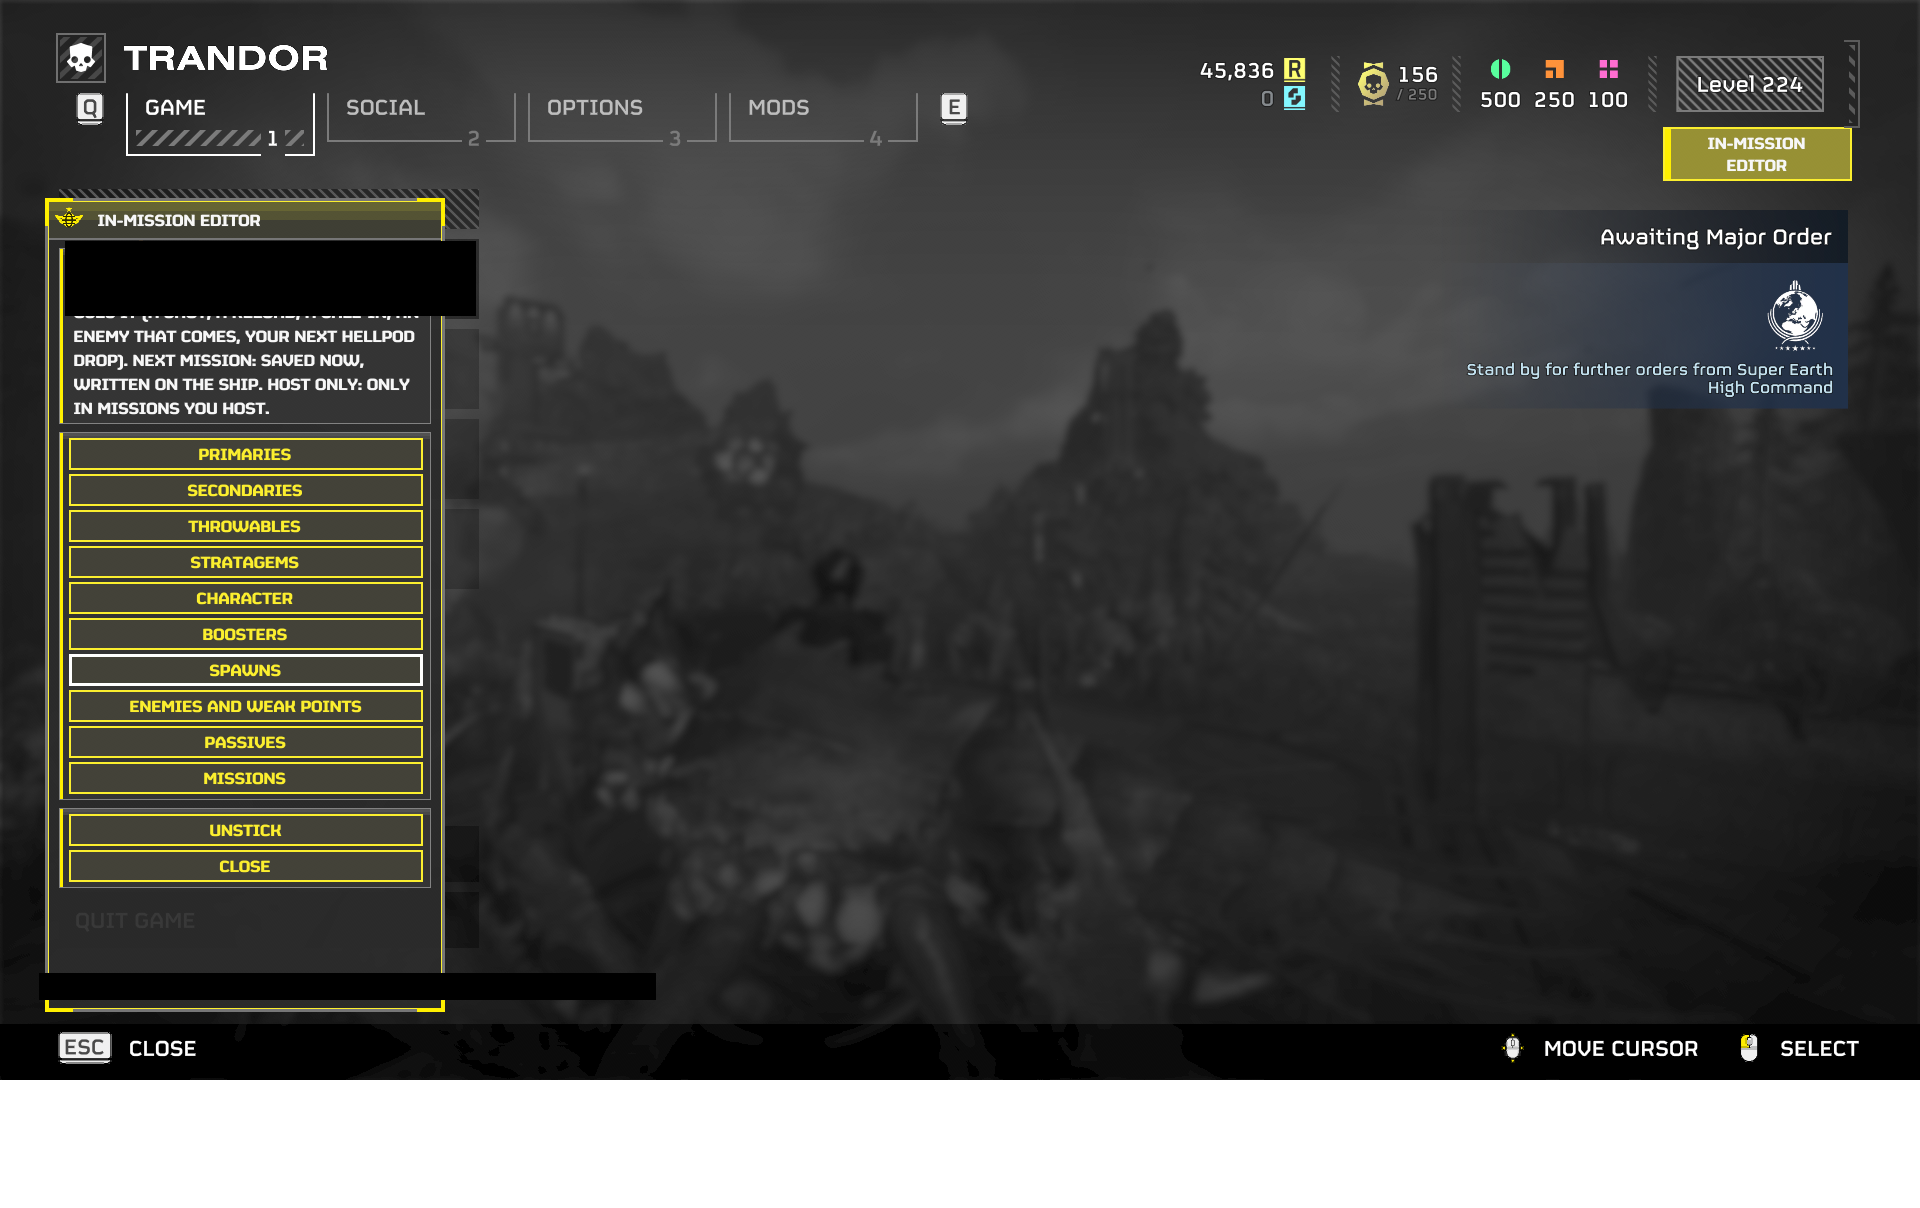Click the Level 224 badge
Viewport: 1920px width, 1208px height.
1749,84
